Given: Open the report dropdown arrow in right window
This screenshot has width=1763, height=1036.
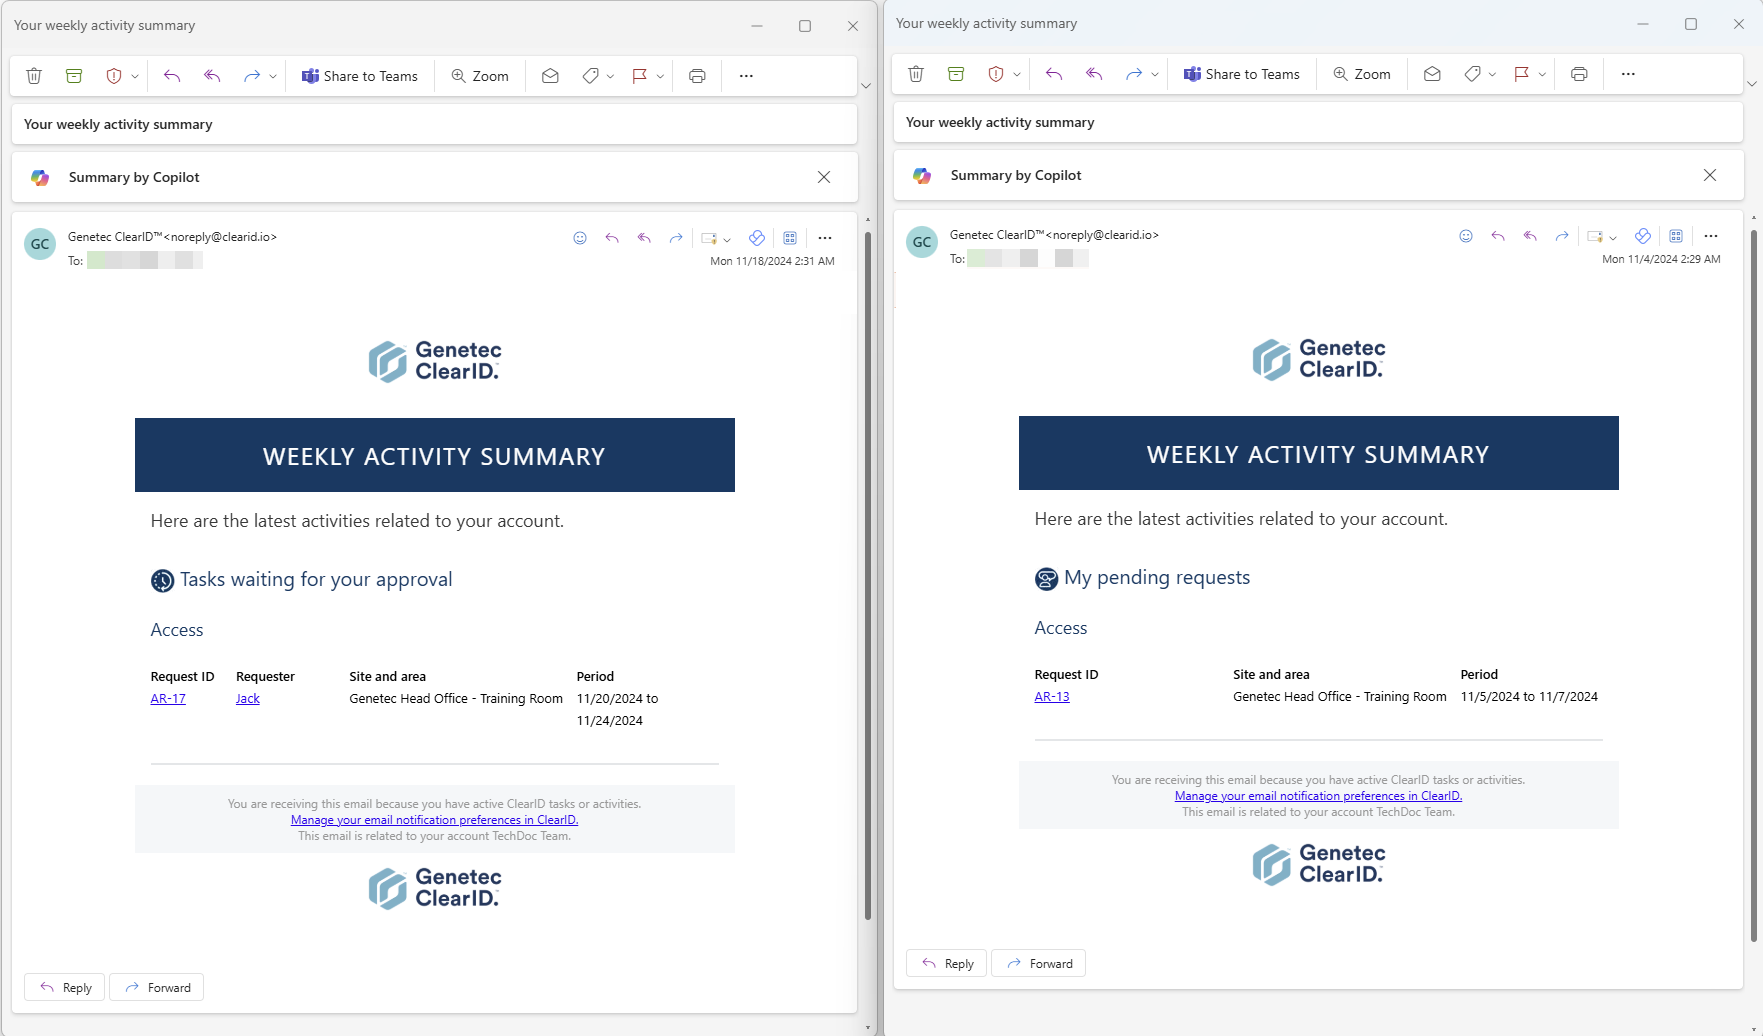Looking at the screenshot, I should pyautogui.click(x=1017, y=75).
